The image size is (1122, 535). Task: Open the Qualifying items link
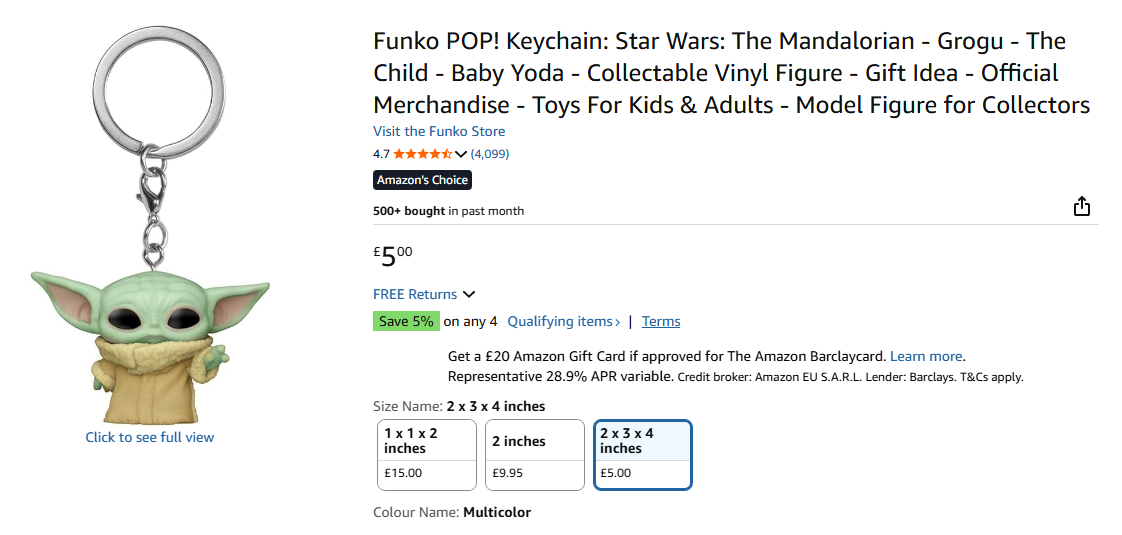coord(563,321)
